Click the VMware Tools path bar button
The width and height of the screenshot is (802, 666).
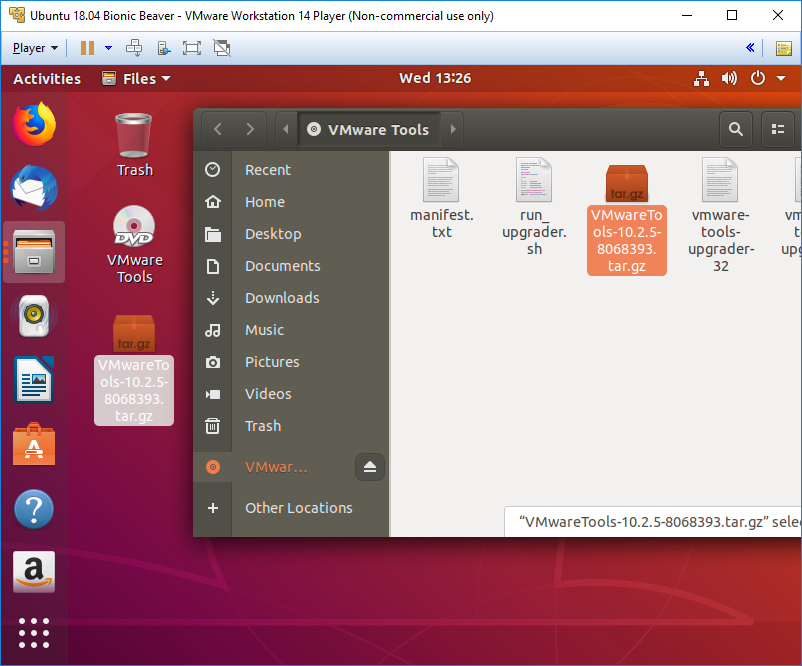click(369, 129)
